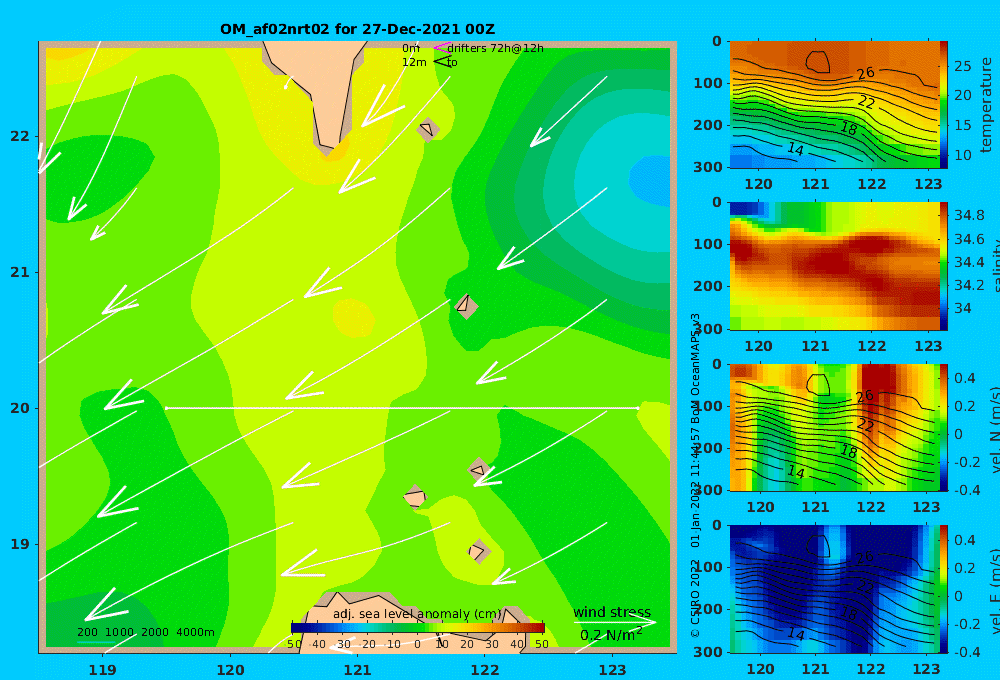Click longitude label 119 on main map
1000x680 pixels.
click(103, 669)
